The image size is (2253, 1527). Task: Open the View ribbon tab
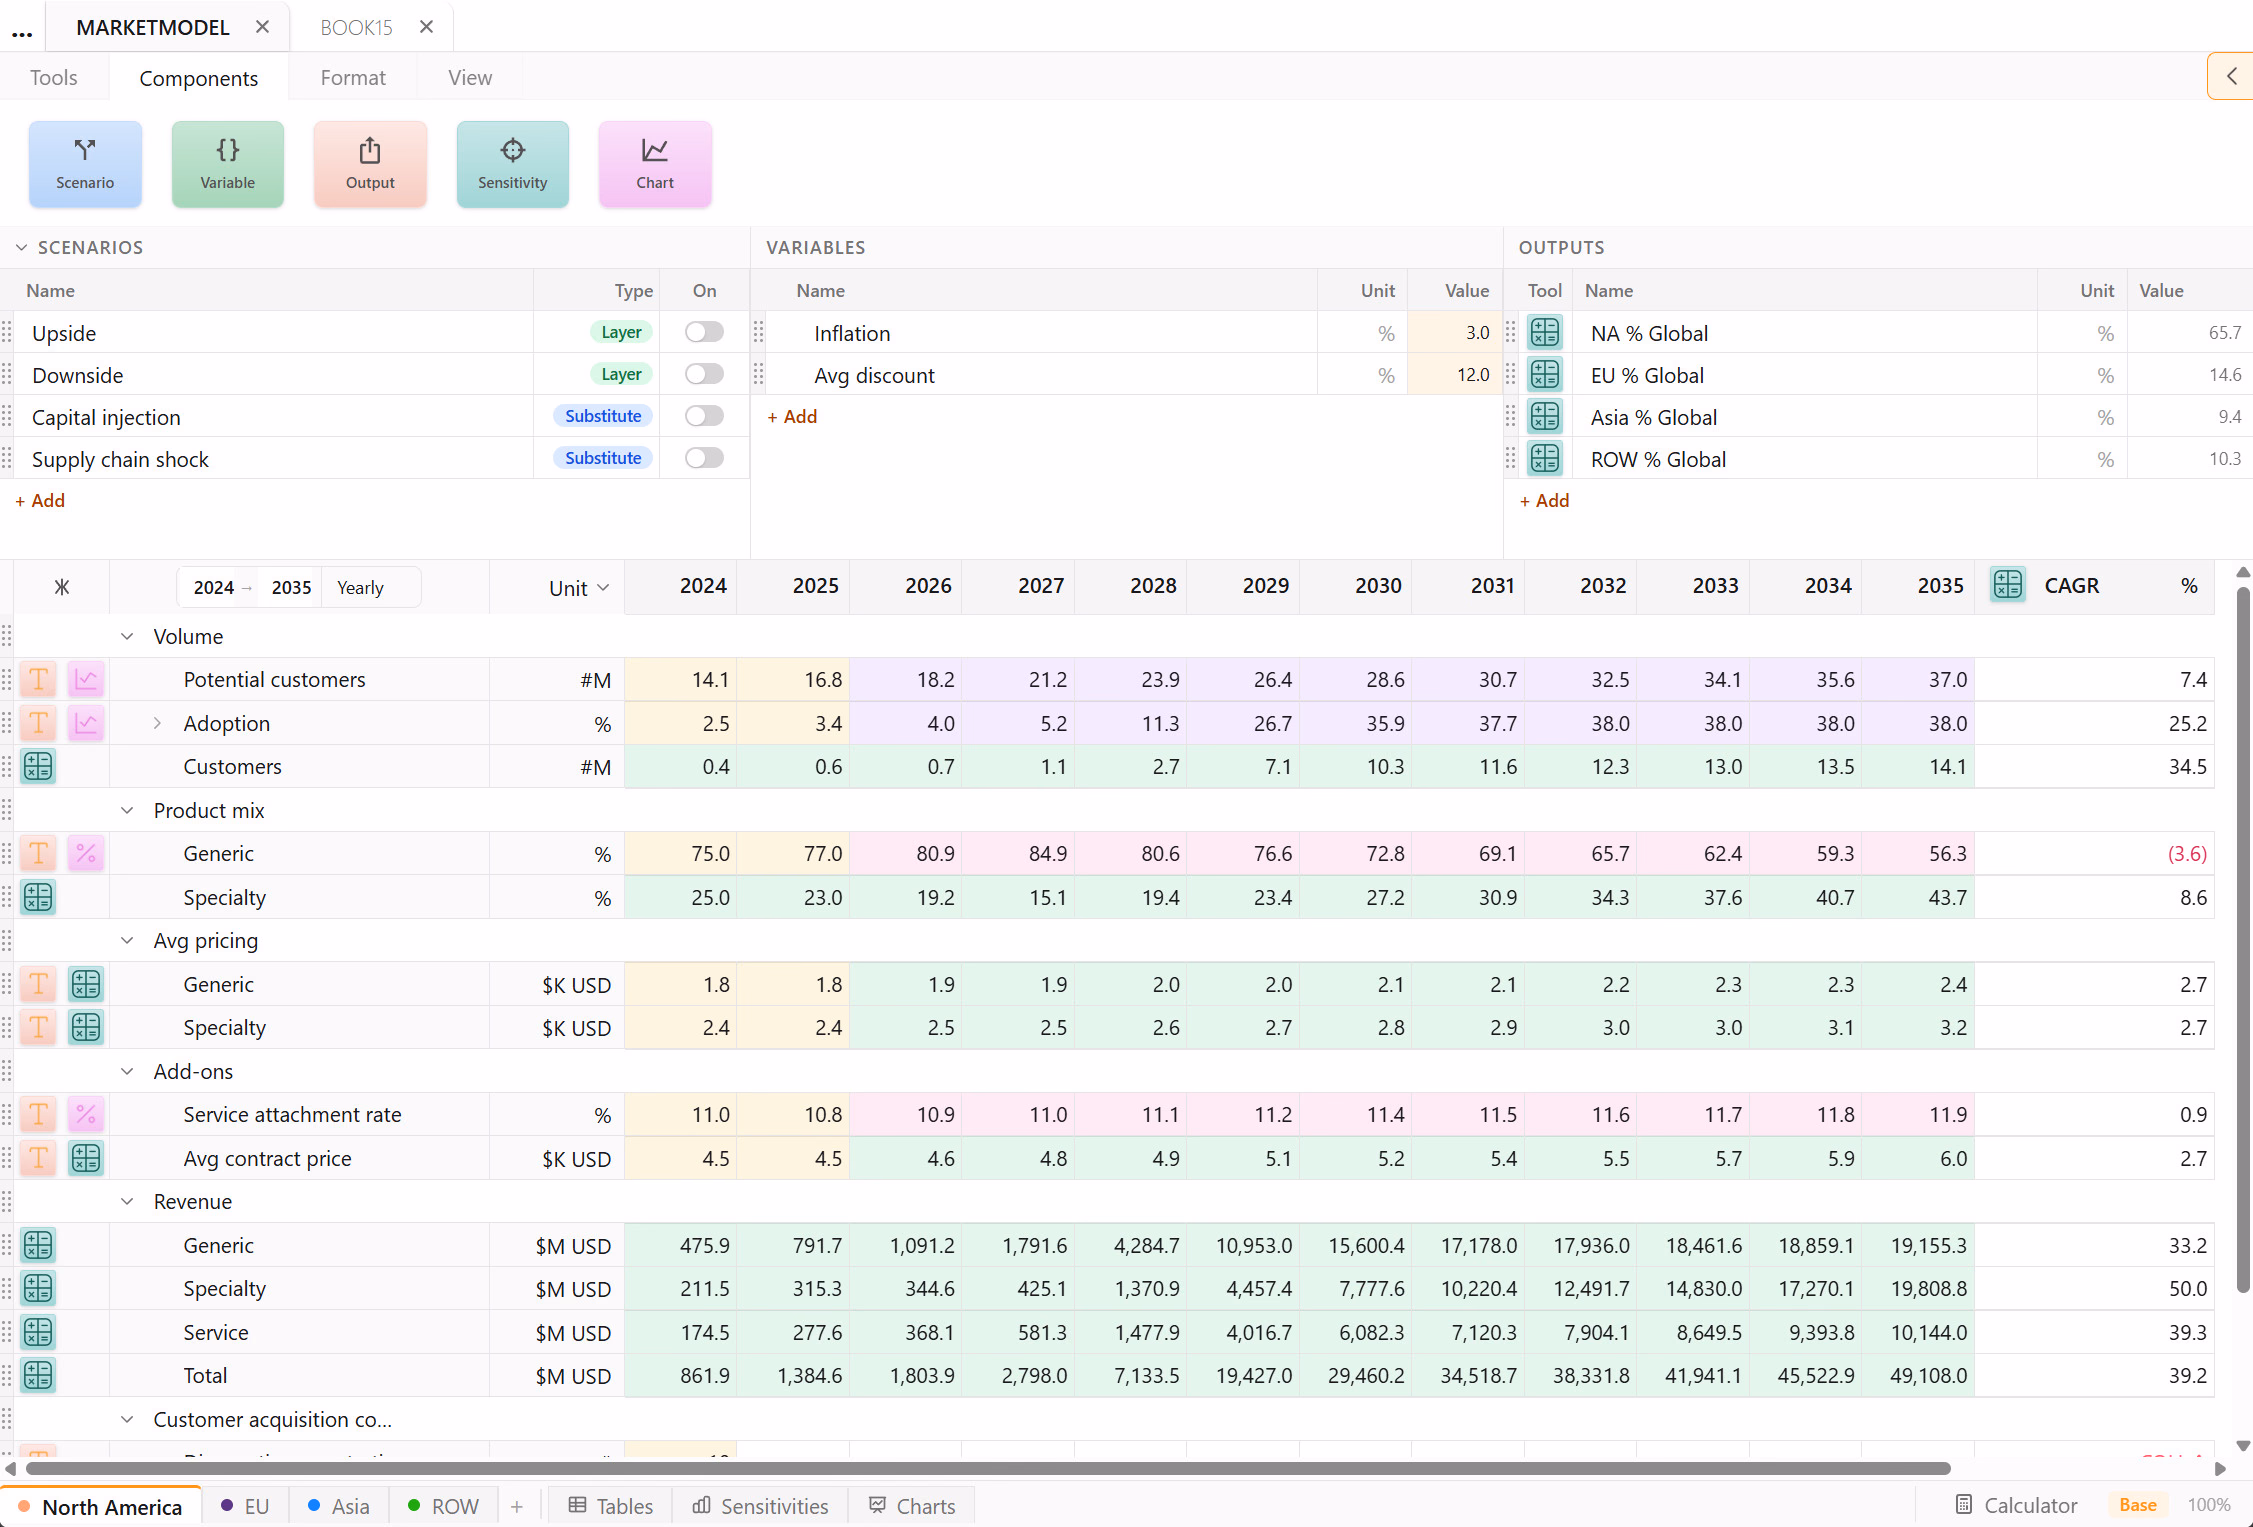pos(470,77)
